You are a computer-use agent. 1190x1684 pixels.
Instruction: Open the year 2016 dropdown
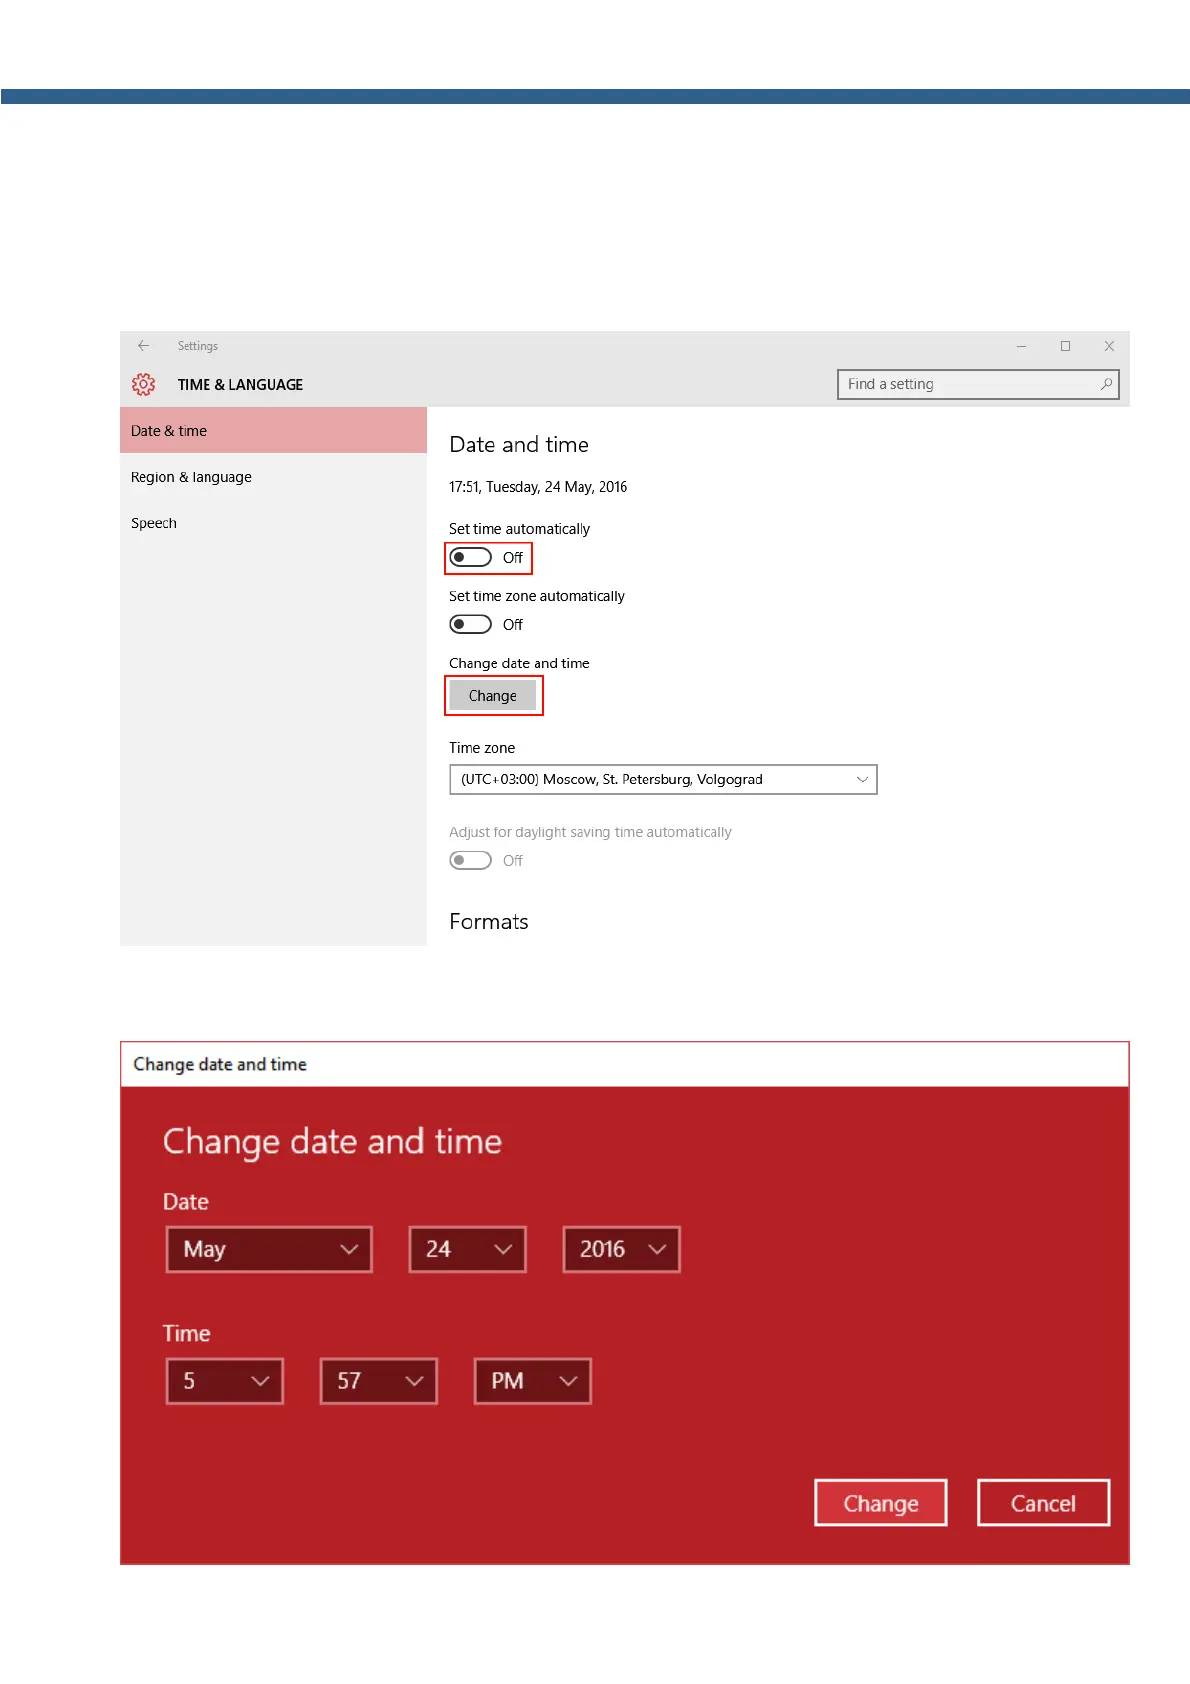(x=621, y=1249)
